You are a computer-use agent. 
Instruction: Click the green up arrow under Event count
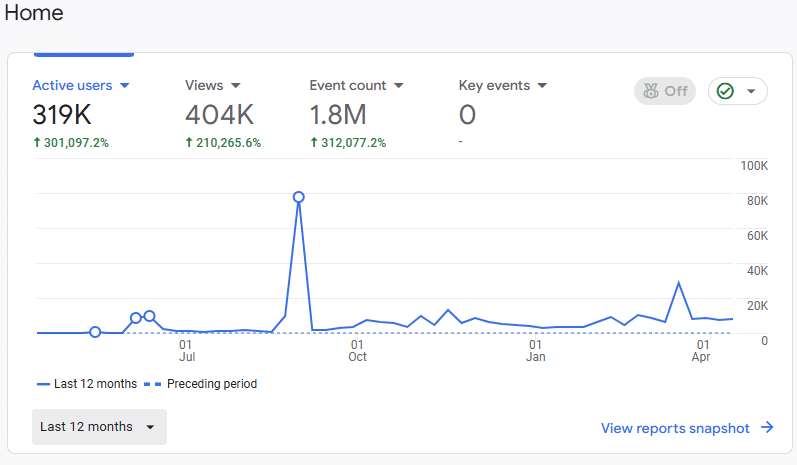point(314,143)
